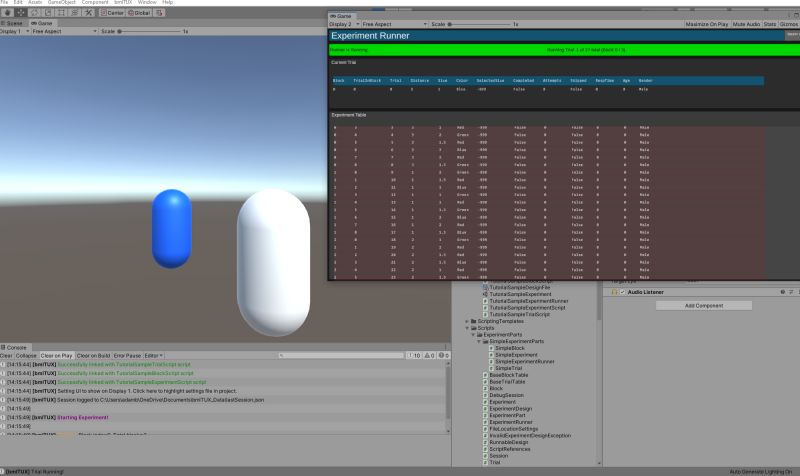The width and height of the screenshot is (800, 476).
Task: Adjust the Display 2 Game view Scale slider
Action: pos(480,24)
